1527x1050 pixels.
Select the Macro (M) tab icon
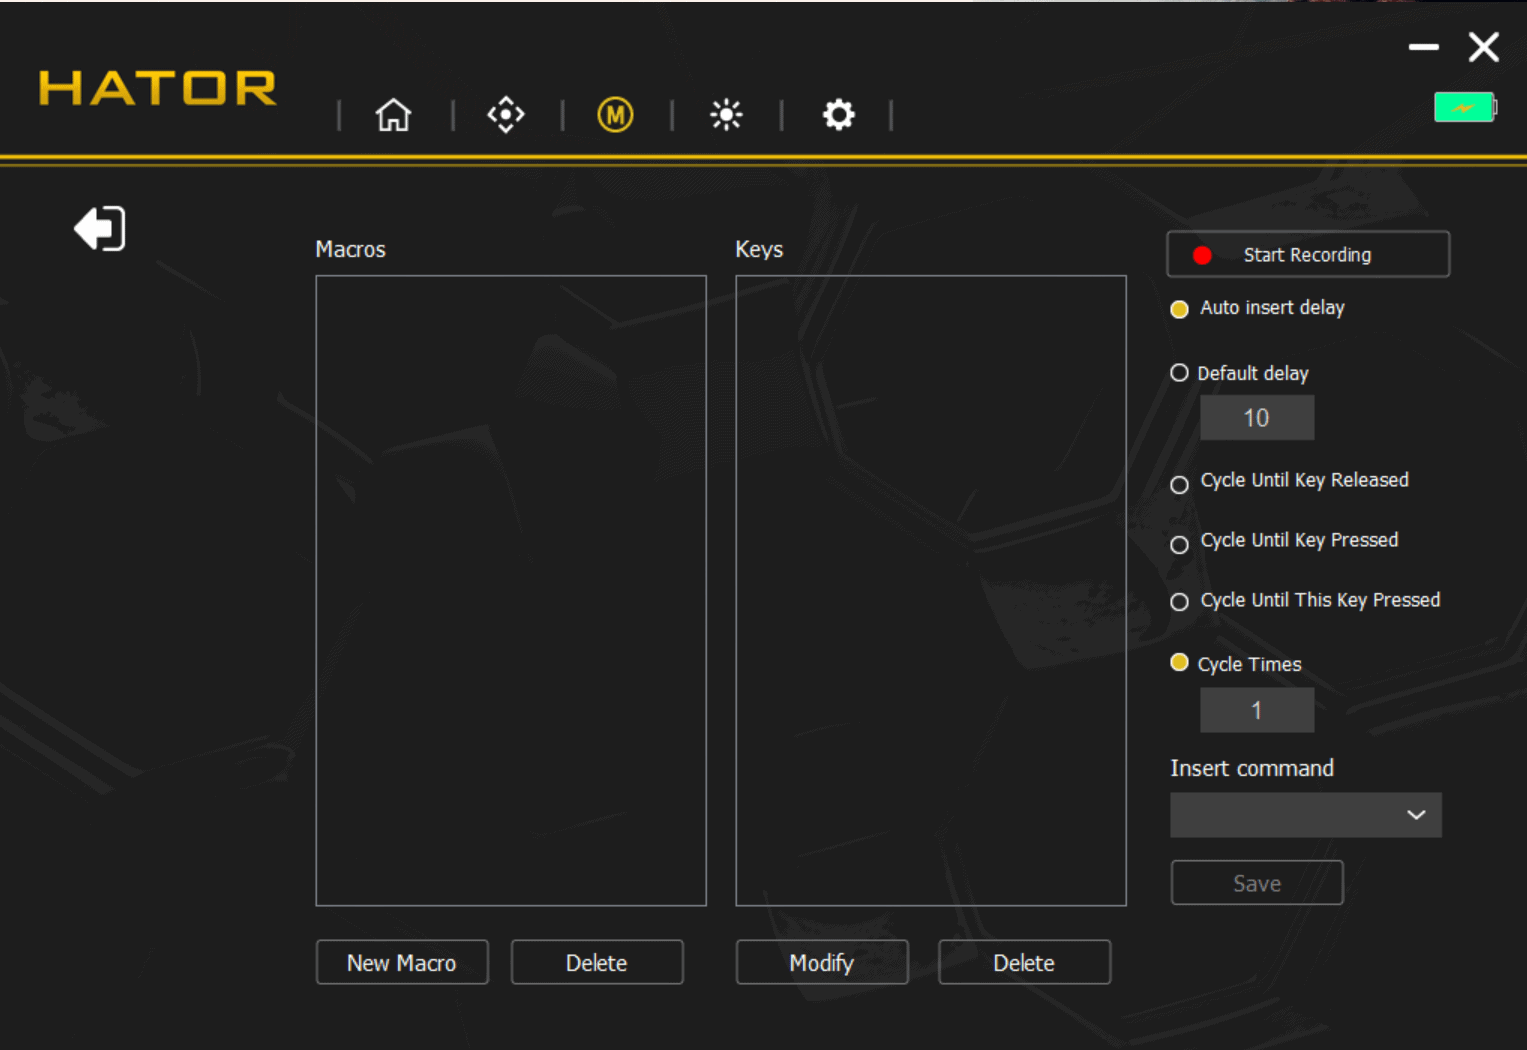click(x=615, y=115)
